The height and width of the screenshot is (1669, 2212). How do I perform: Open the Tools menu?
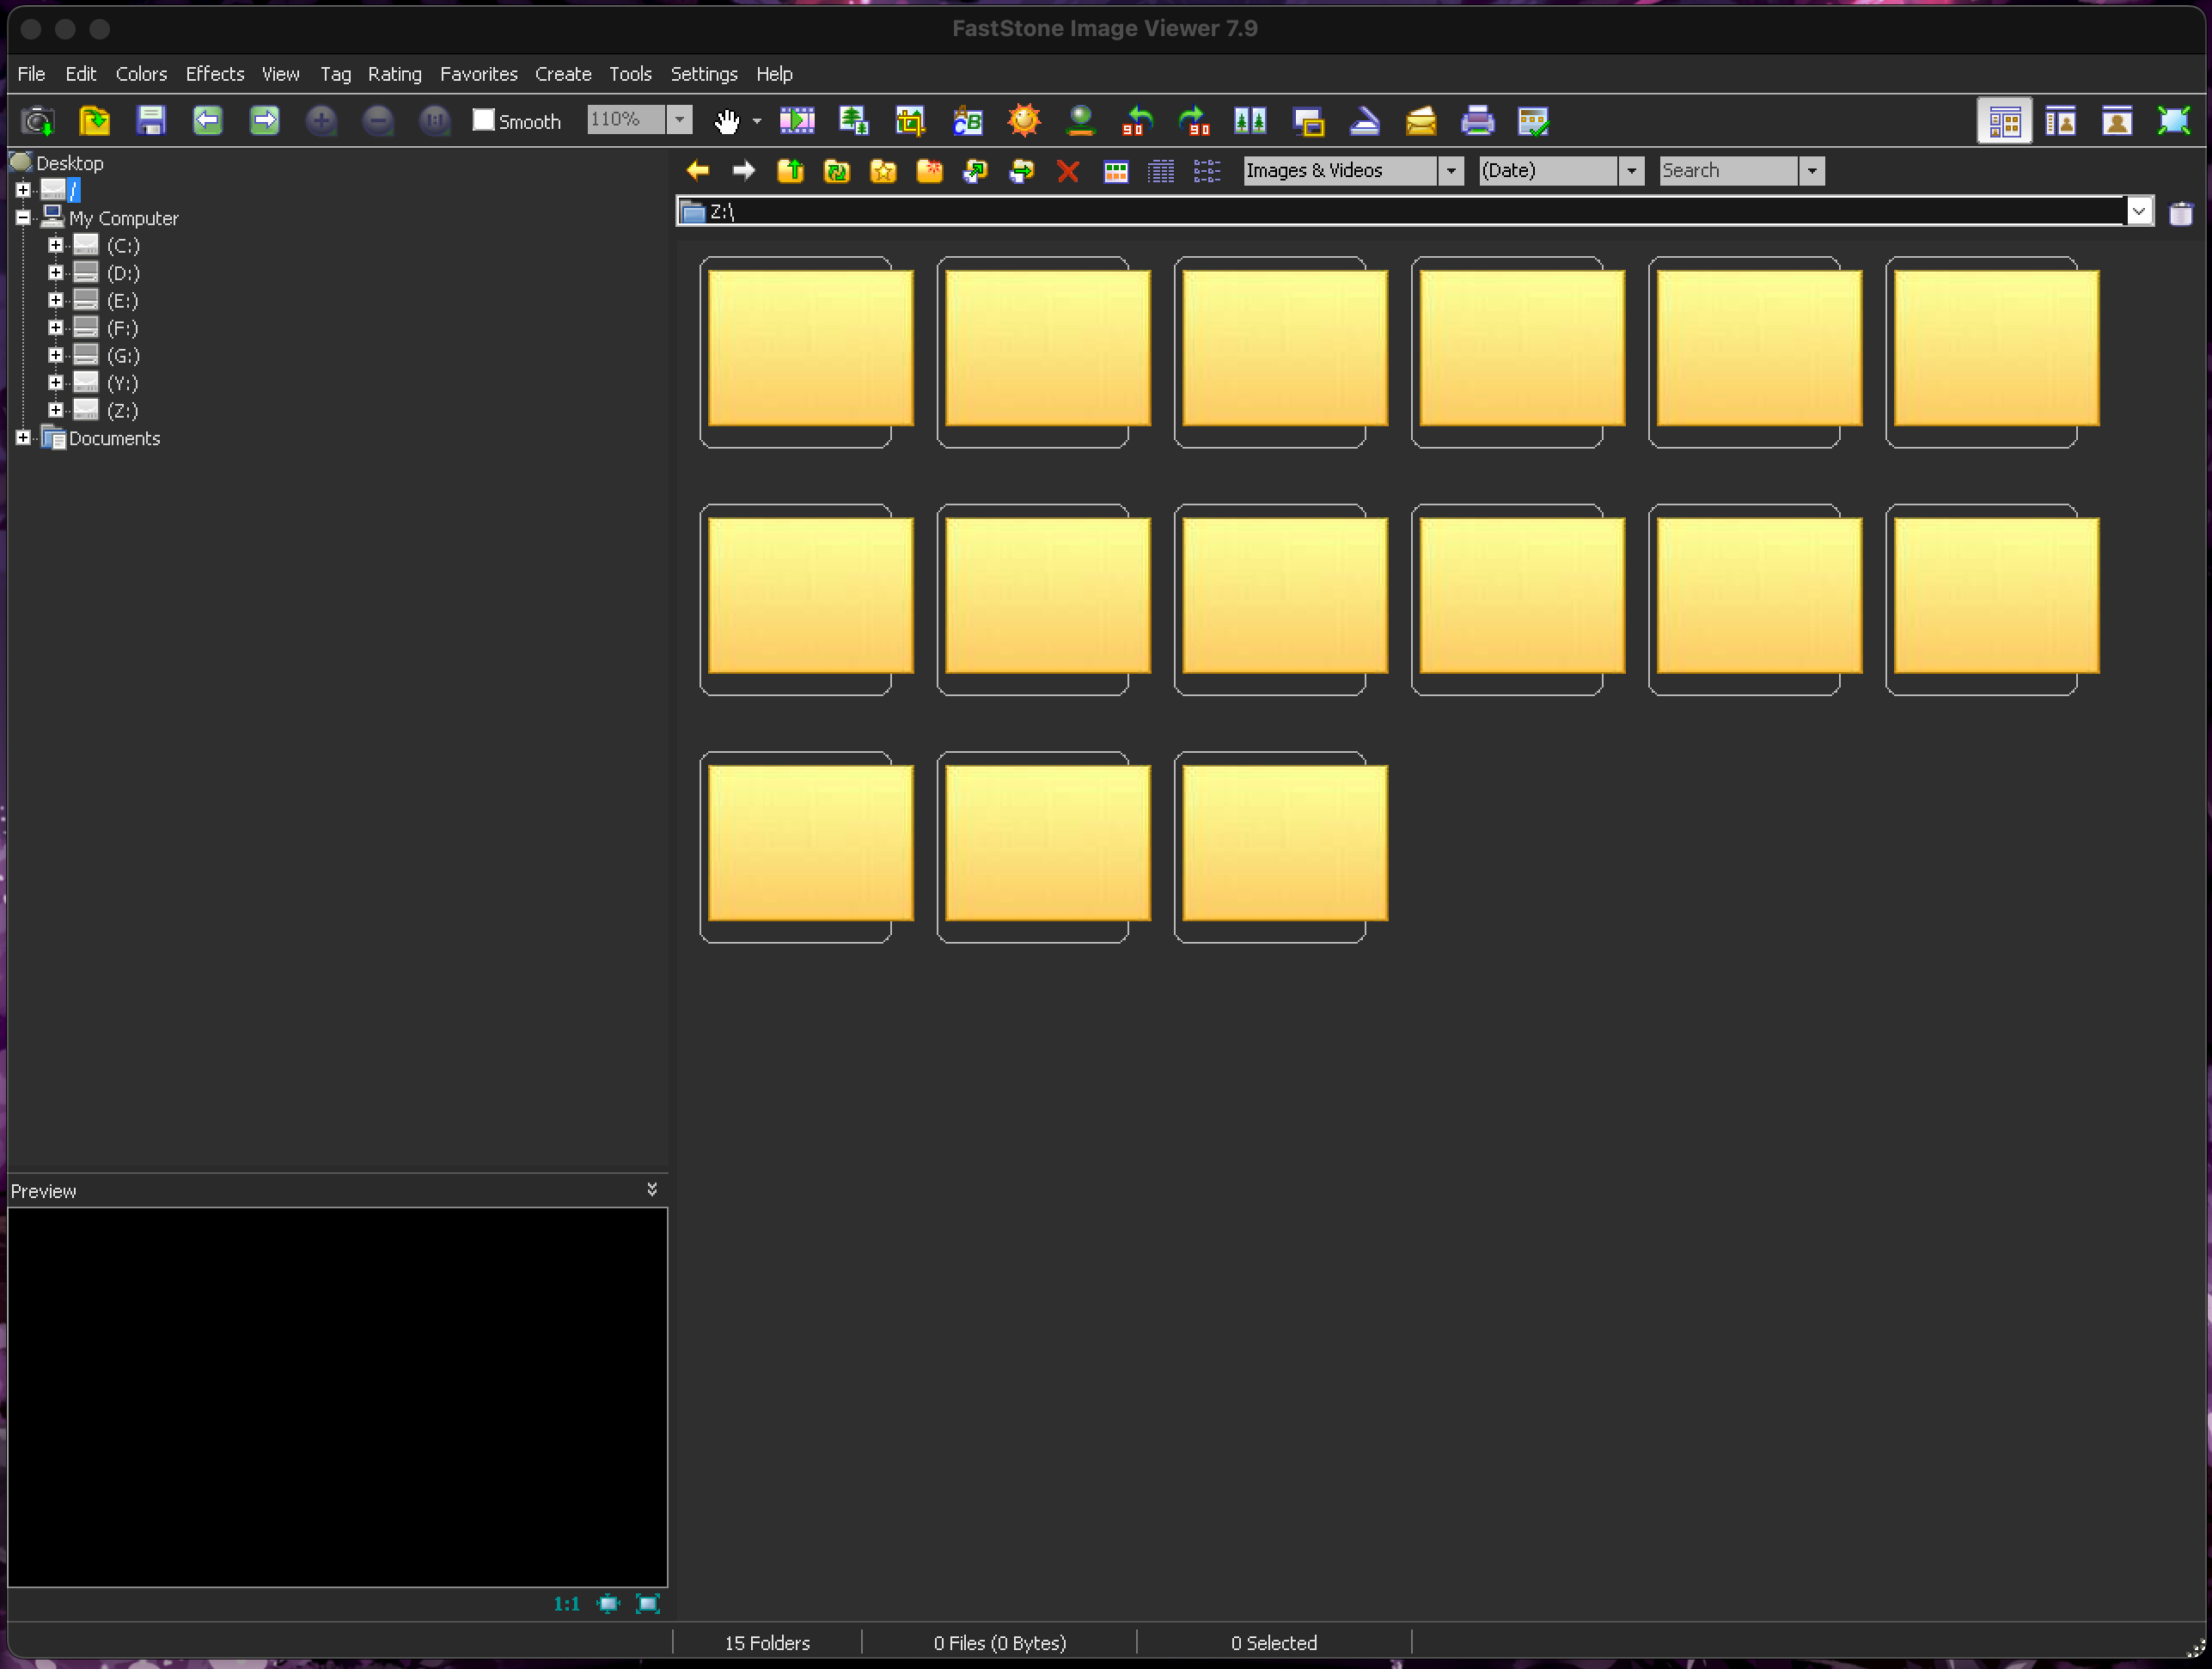click(629, 74)
